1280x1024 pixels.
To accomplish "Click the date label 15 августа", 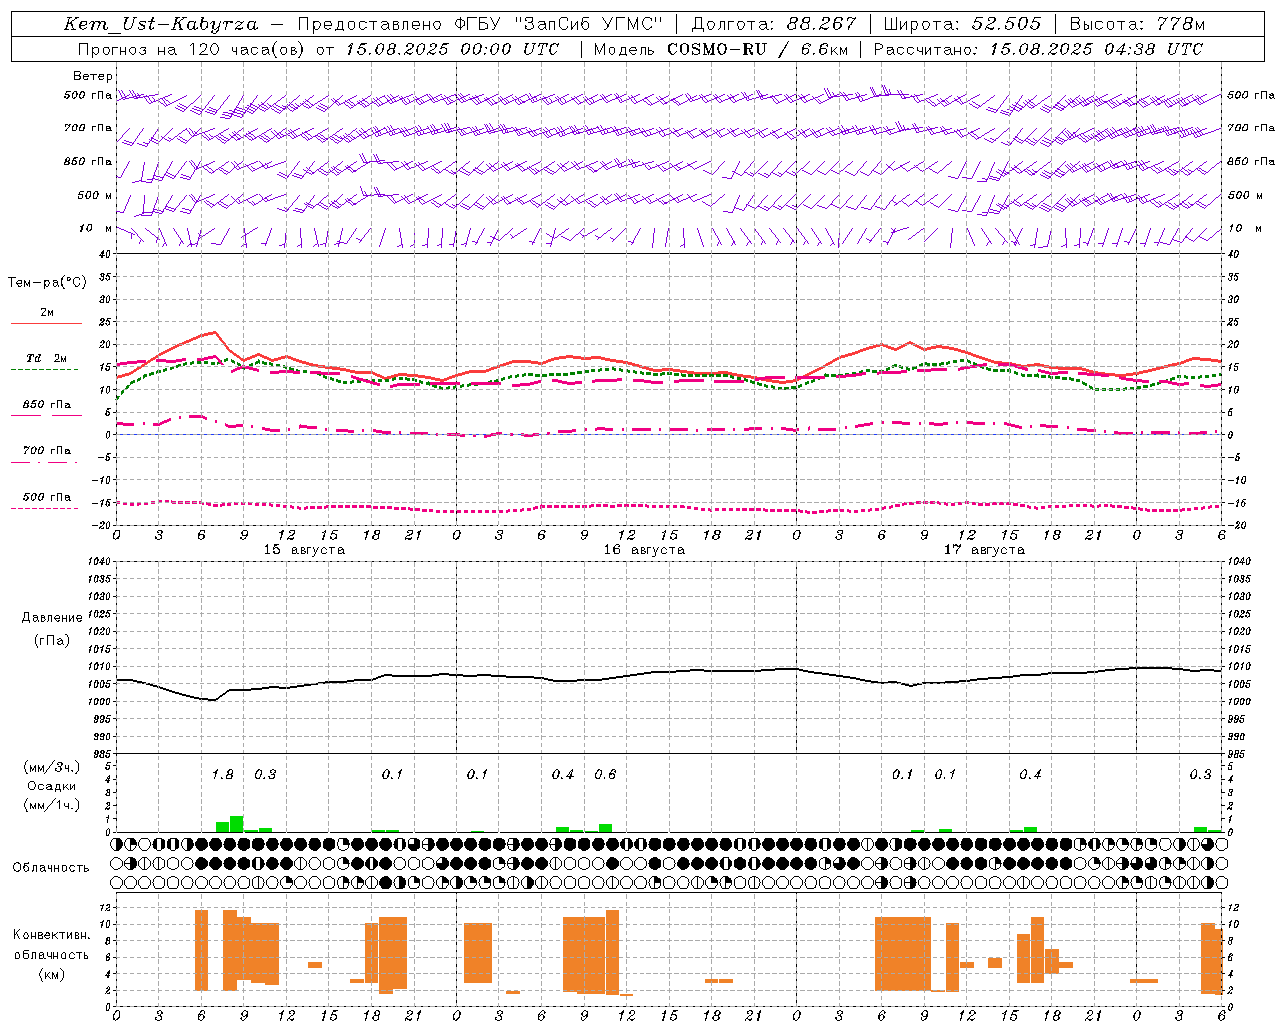I will [x=304, y=550].
